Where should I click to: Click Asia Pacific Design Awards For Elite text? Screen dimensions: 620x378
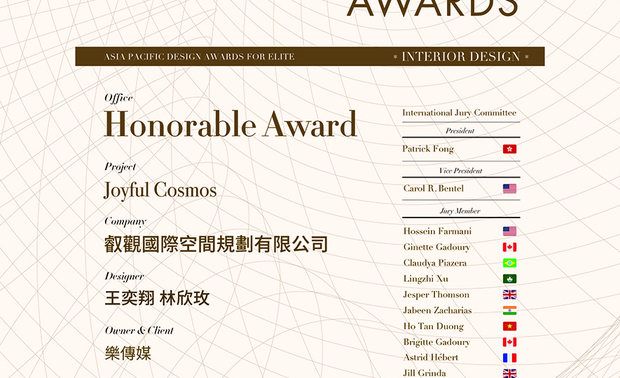click(199, 57)
